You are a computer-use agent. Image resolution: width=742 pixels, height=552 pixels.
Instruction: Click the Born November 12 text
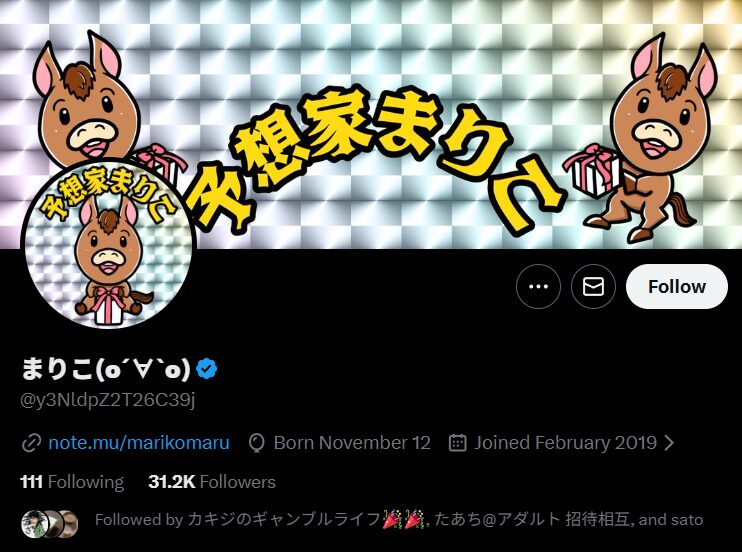(x=352, y=443)
